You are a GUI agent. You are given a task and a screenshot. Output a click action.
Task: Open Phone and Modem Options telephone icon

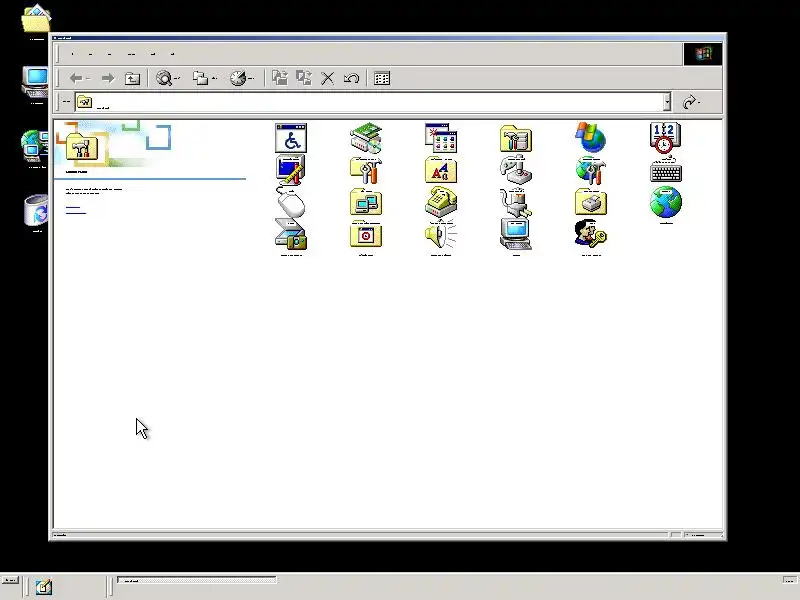pyautogui.click(x=441, y=203)
